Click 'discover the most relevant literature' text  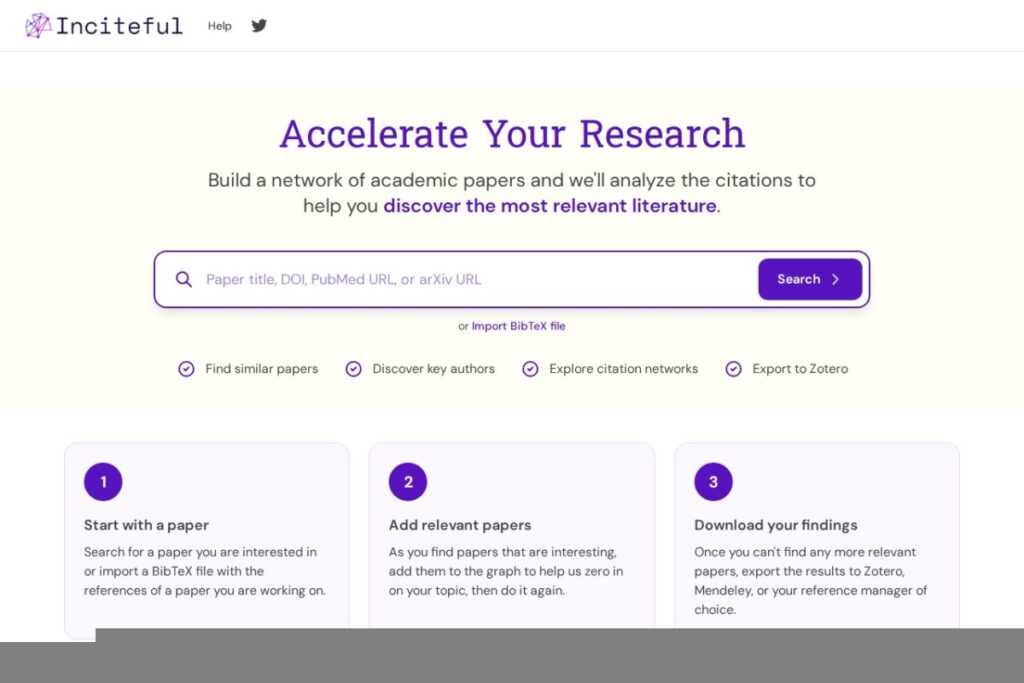550,206
